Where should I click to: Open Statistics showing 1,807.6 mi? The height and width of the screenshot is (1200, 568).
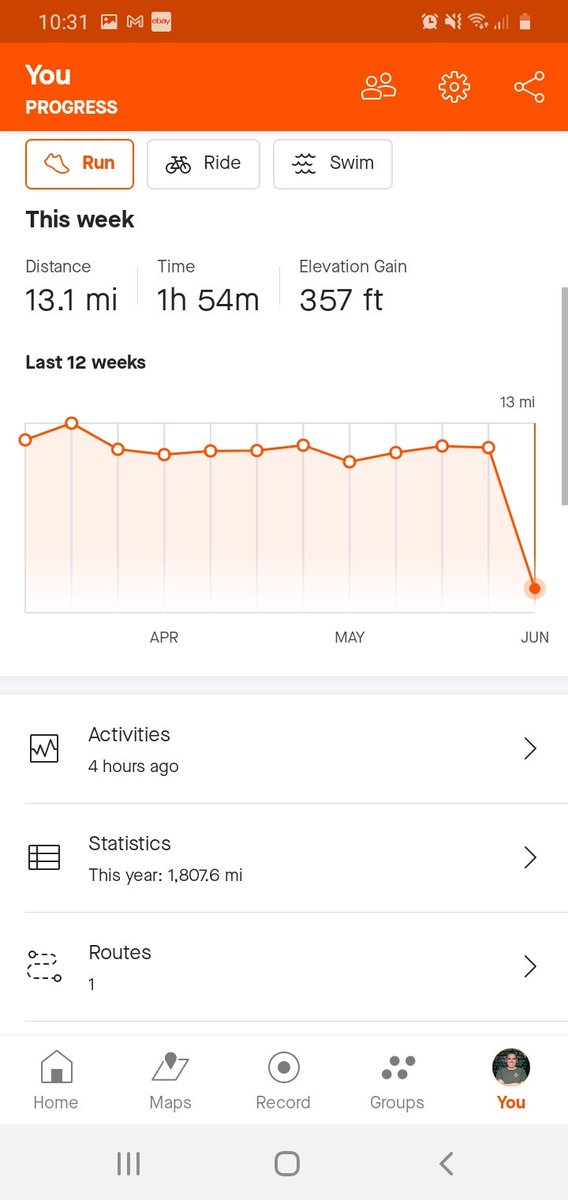pyautogui.click(x=284, y=858)
